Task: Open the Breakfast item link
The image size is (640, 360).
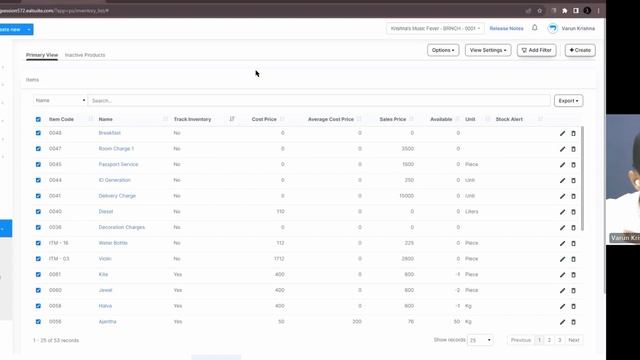Action: coord(109,133)
